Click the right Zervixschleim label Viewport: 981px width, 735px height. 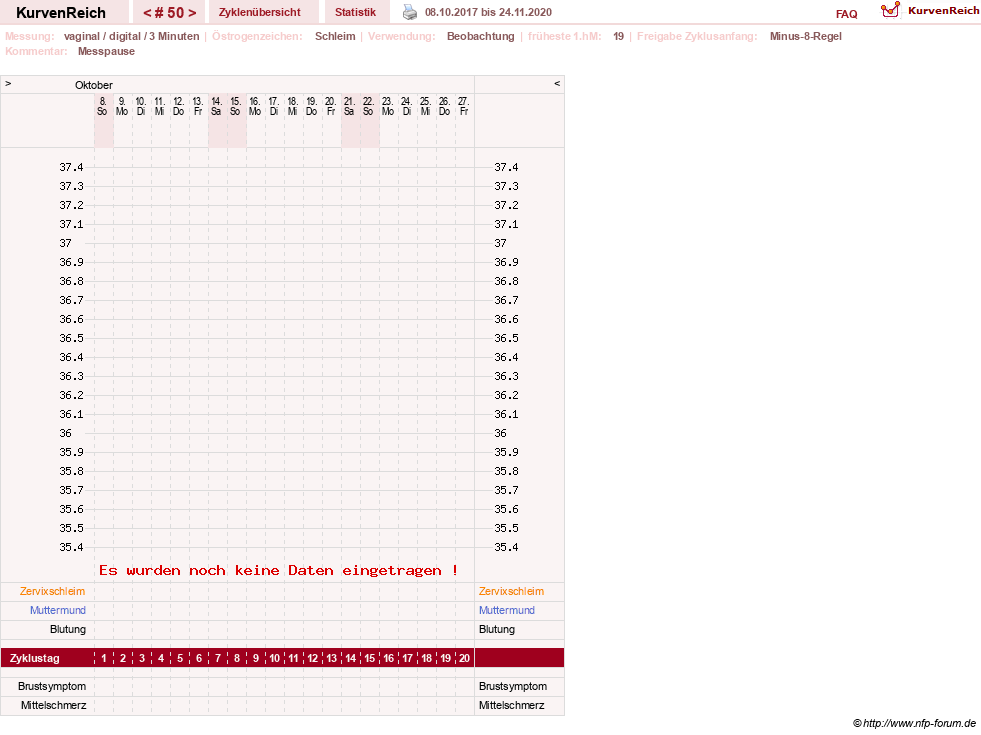tap(511, 591)
